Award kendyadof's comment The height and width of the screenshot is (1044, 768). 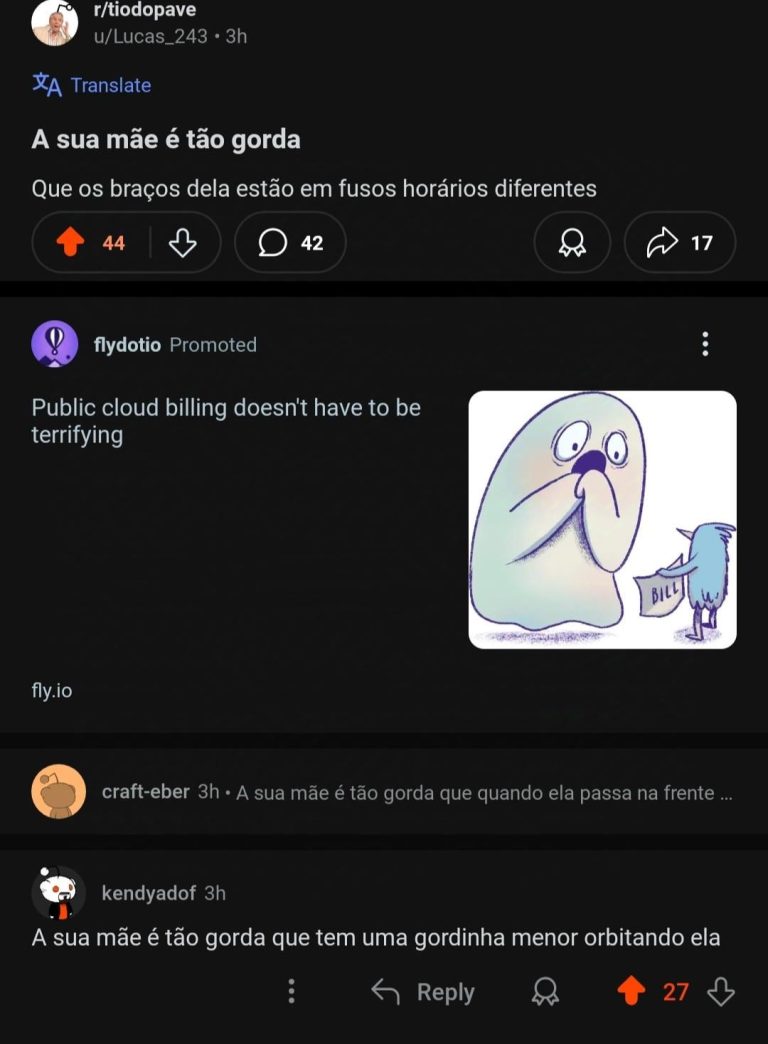[x=545, y=991]
